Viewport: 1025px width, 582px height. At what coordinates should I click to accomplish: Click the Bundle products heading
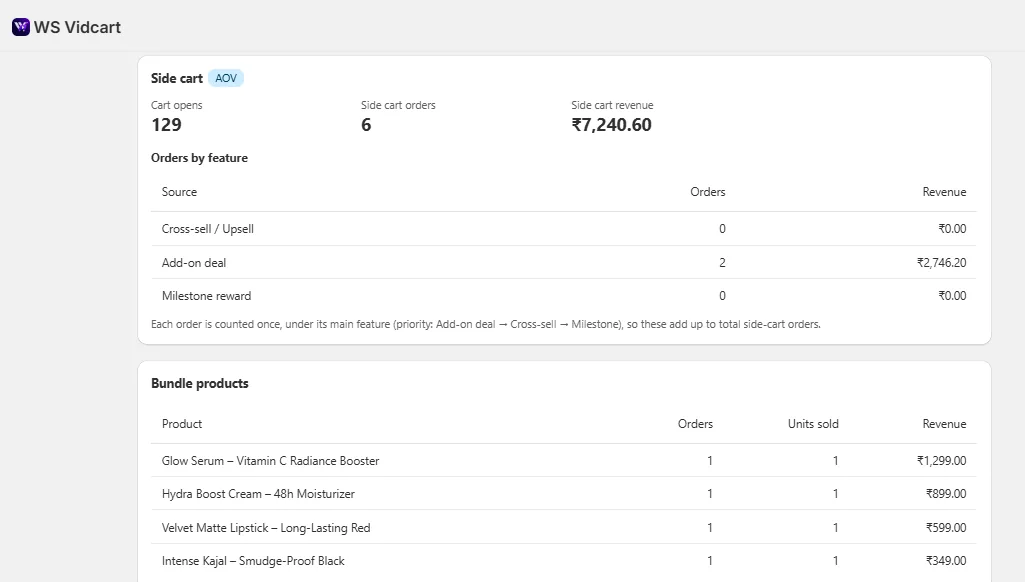click(199, 383)
